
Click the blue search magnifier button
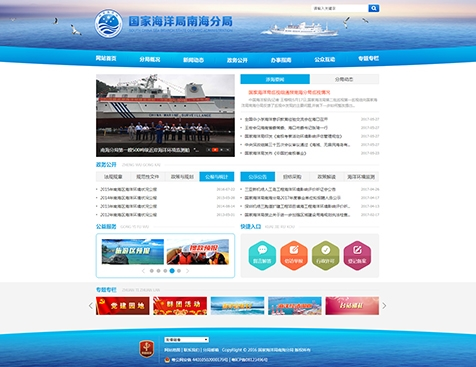coord(374,8)
